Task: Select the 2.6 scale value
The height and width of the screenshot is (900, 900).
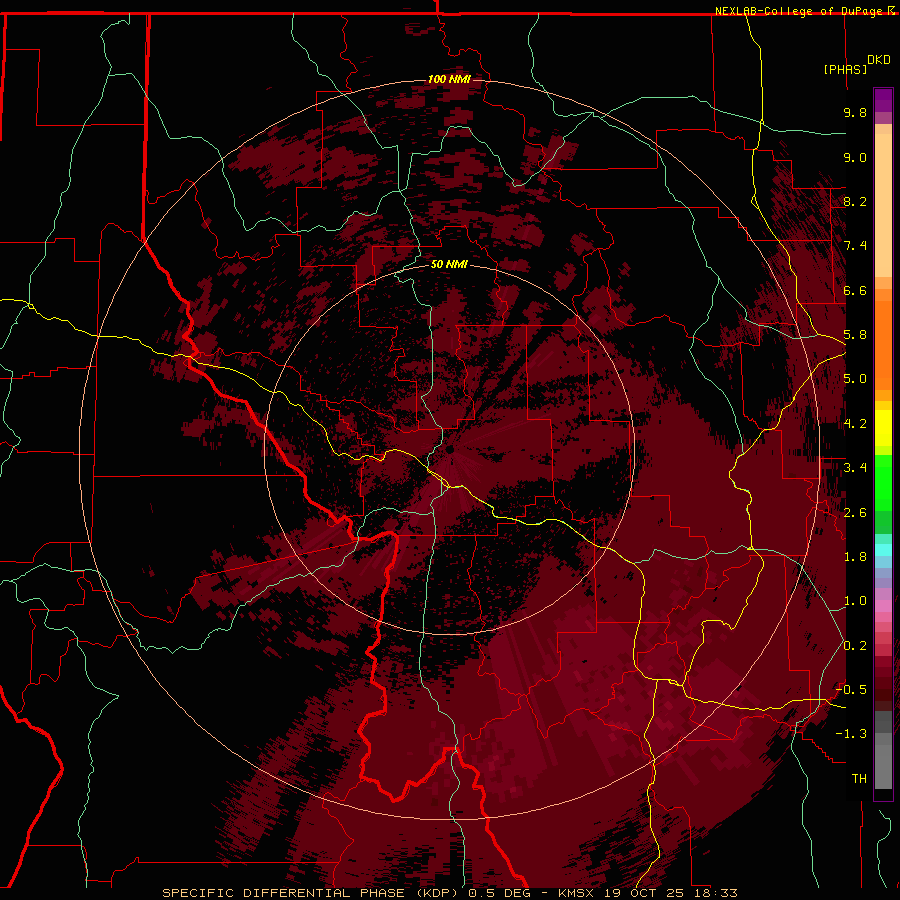Action: (x=855, y=513)
